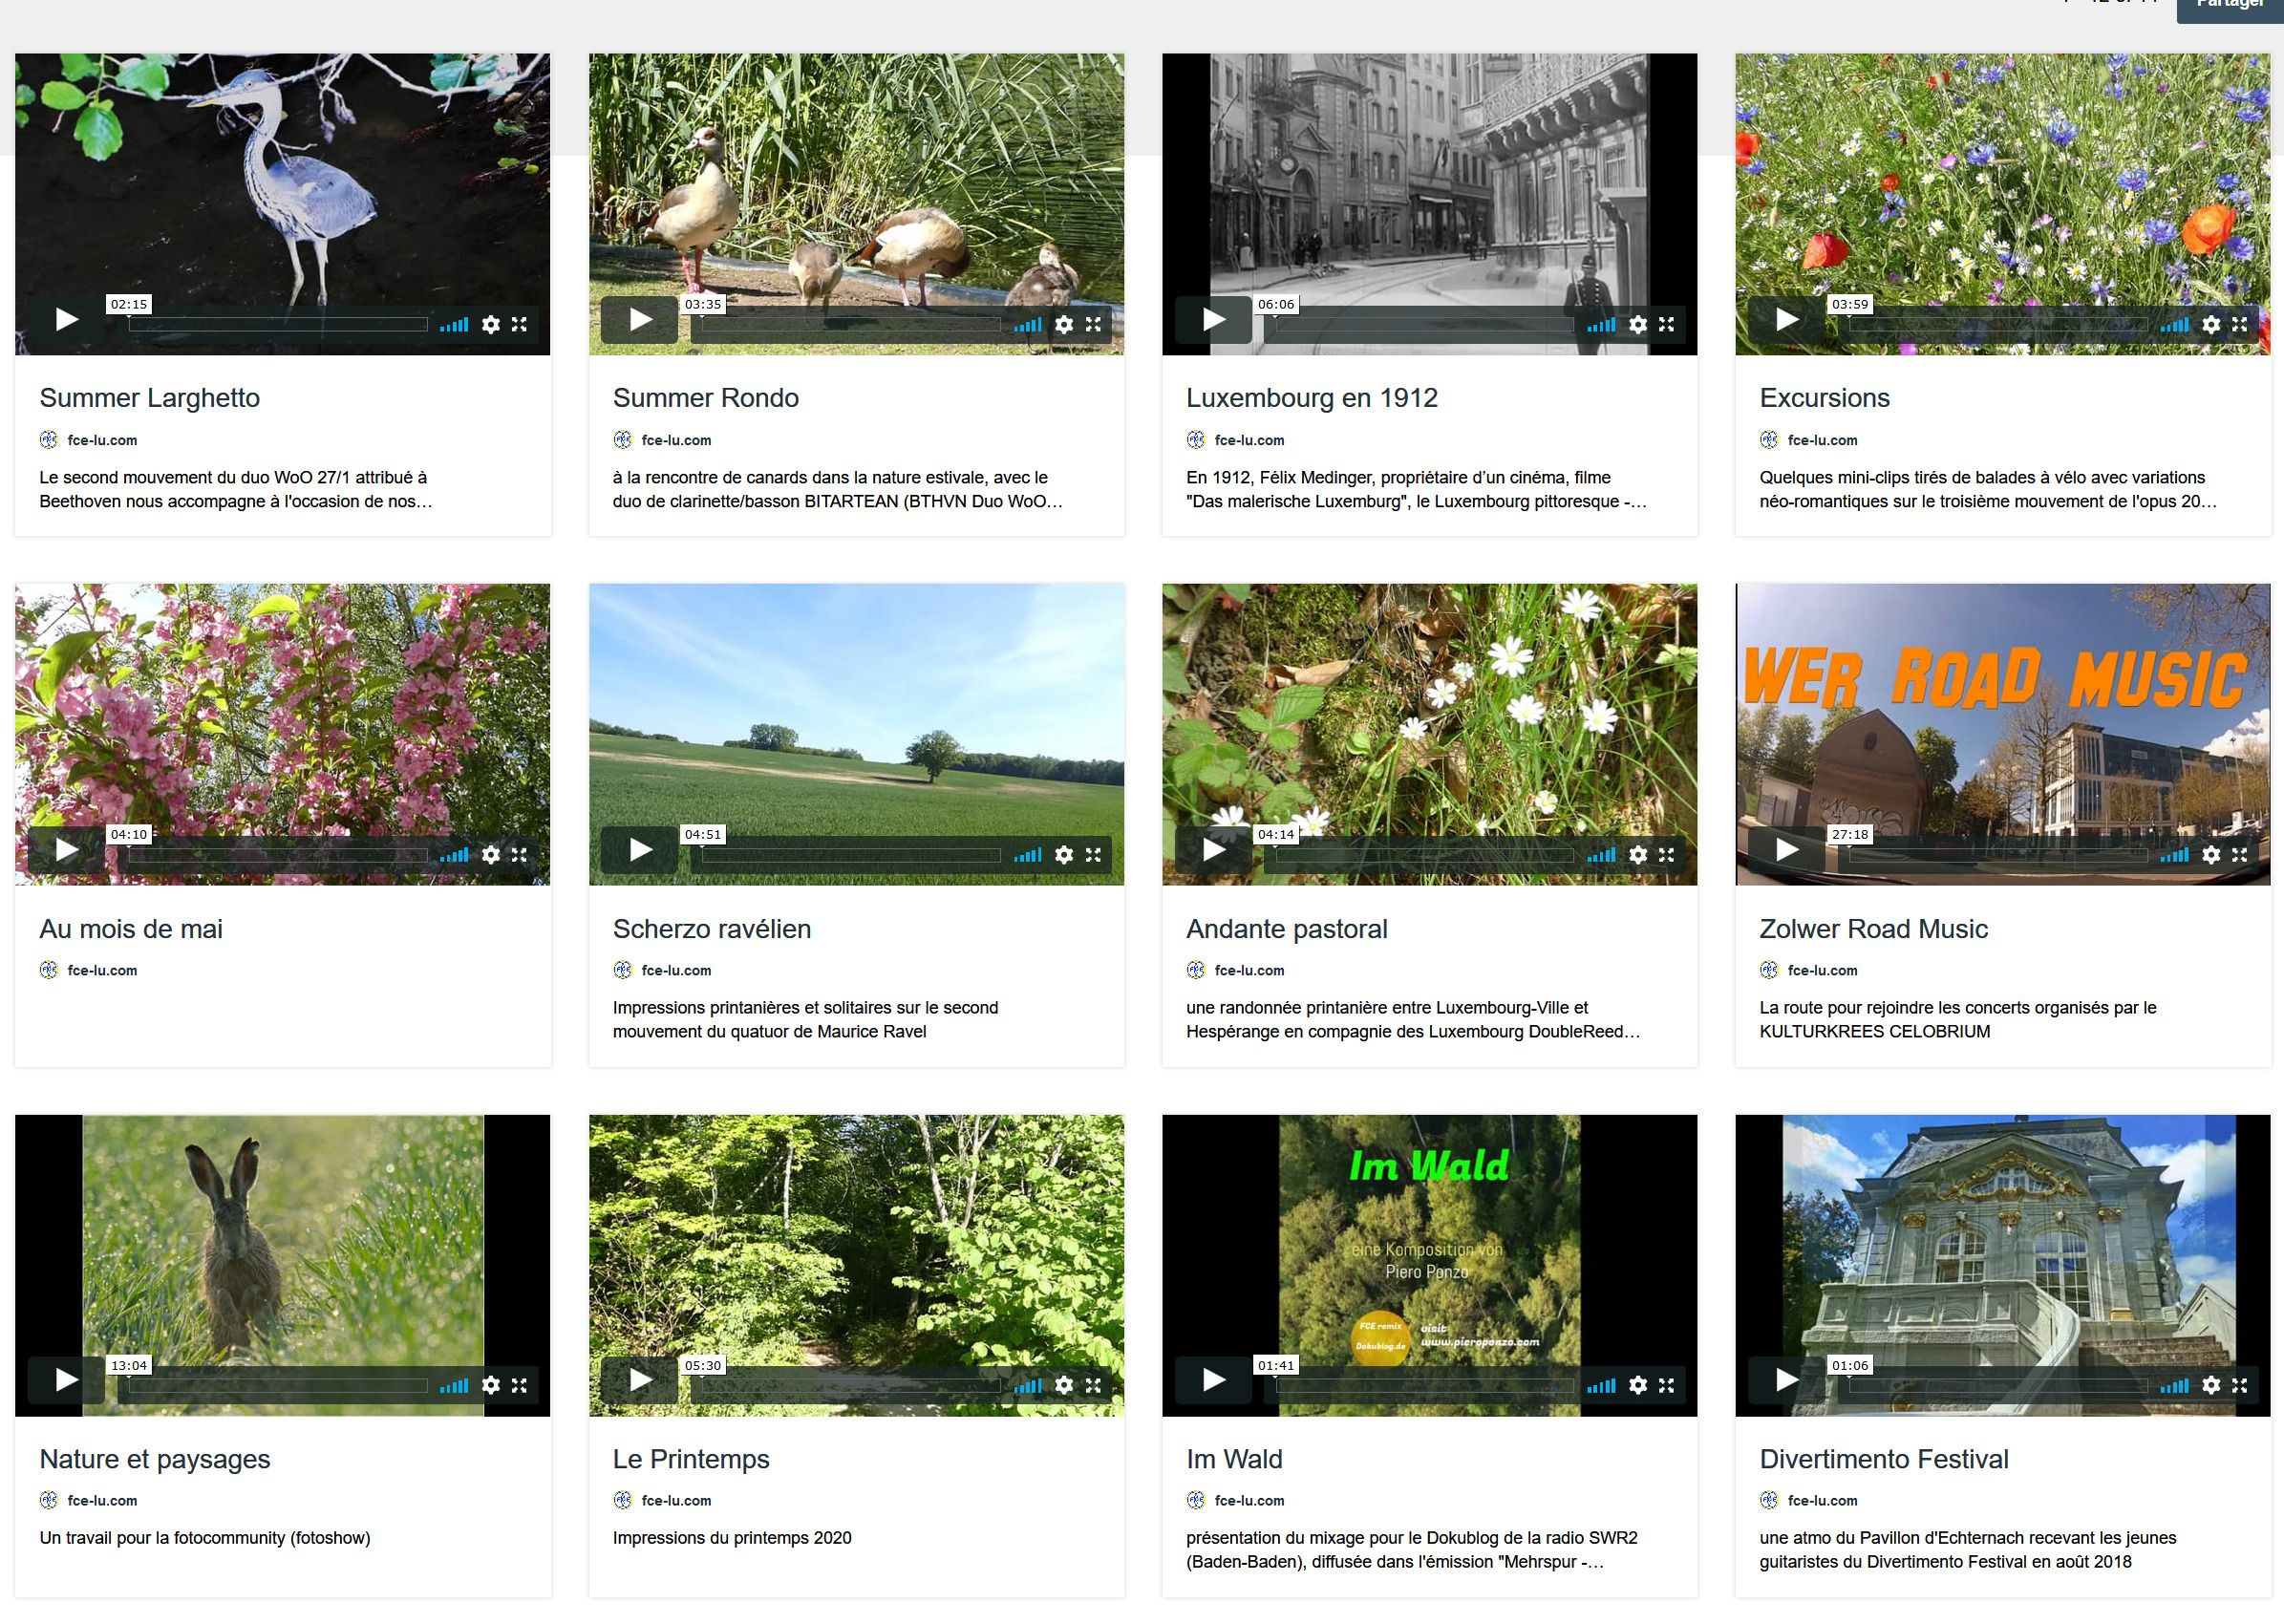
Task: Toggle fullscreen on Andante pastoral video
Action: click(1666, 855)
